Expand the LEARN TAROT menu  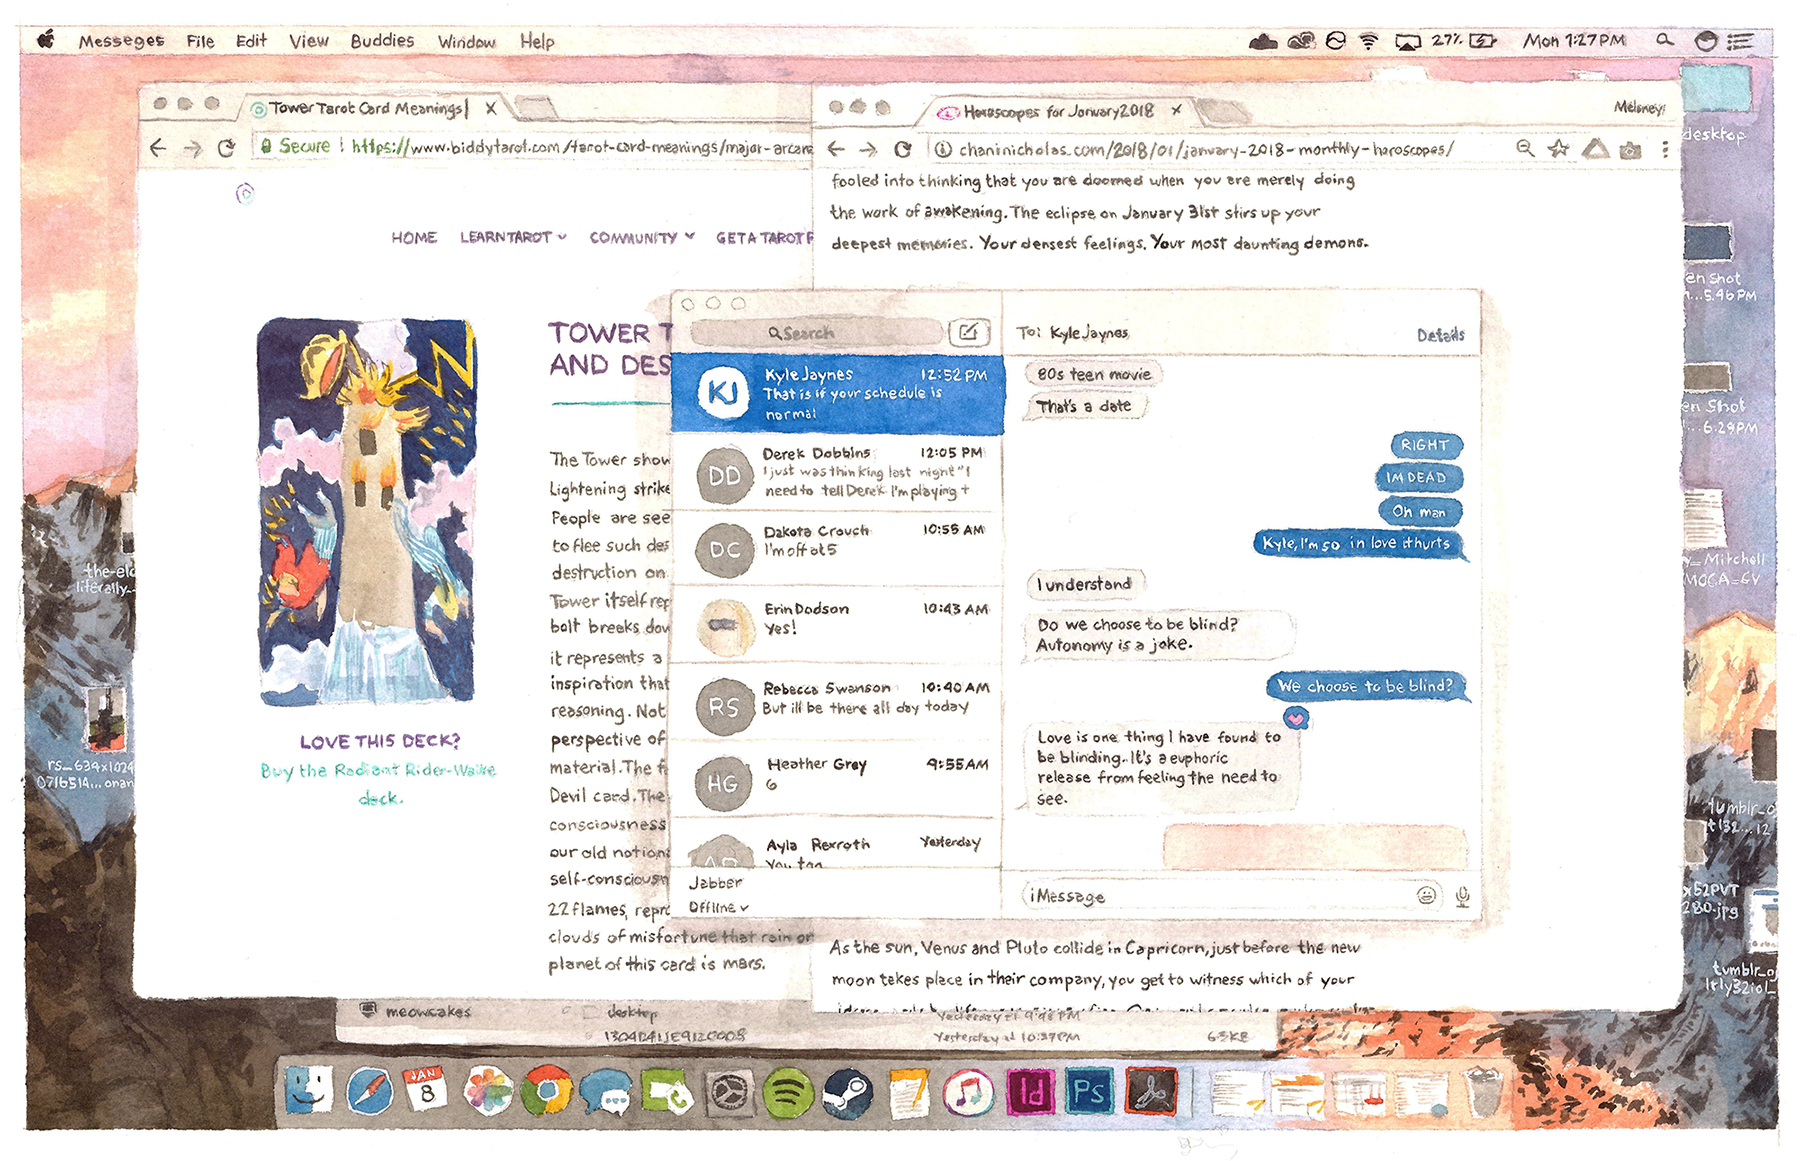(x=513, y=237)
